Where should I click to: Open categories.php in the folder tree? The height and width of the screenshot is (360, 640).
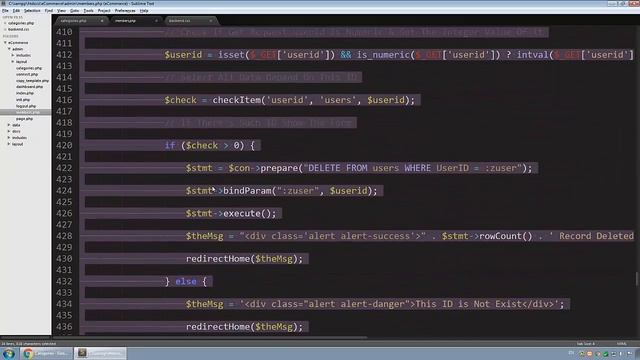tap(29, 68)
